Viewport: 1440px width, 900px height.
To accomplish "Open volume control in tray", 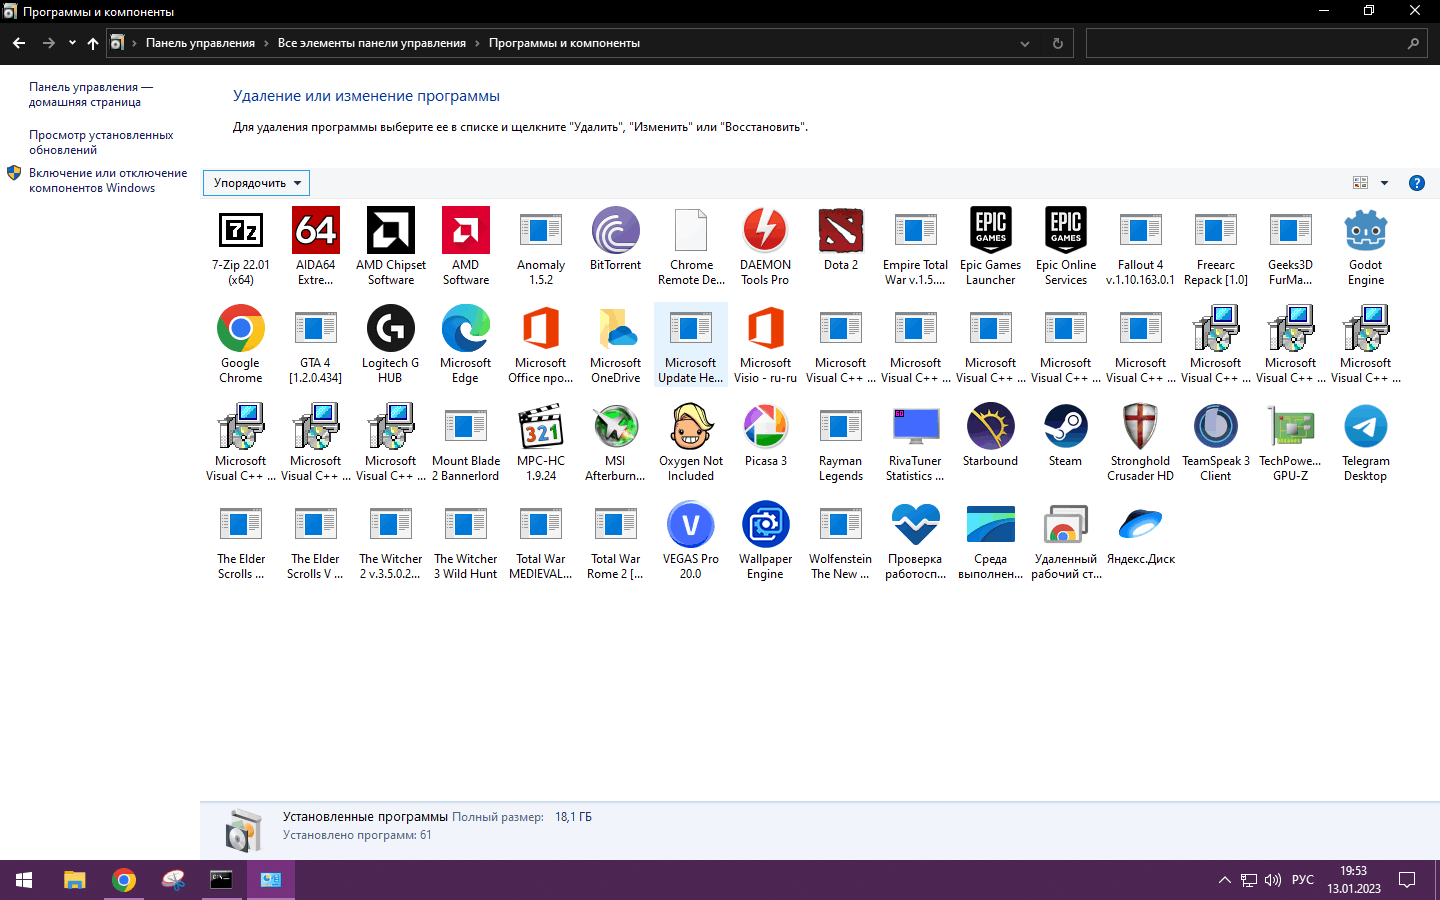I will click(x=1273, y=880).
